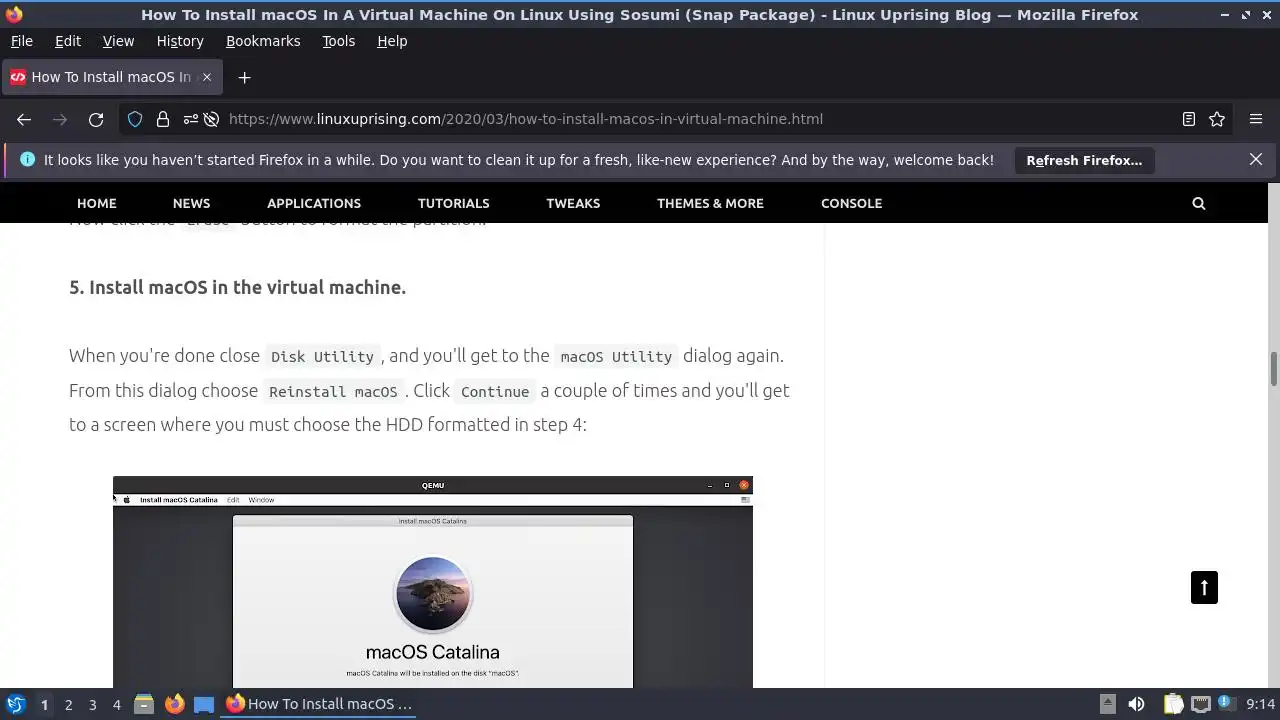Click the forward navigation arrow
1280x720 pixels.
point(60,119)
